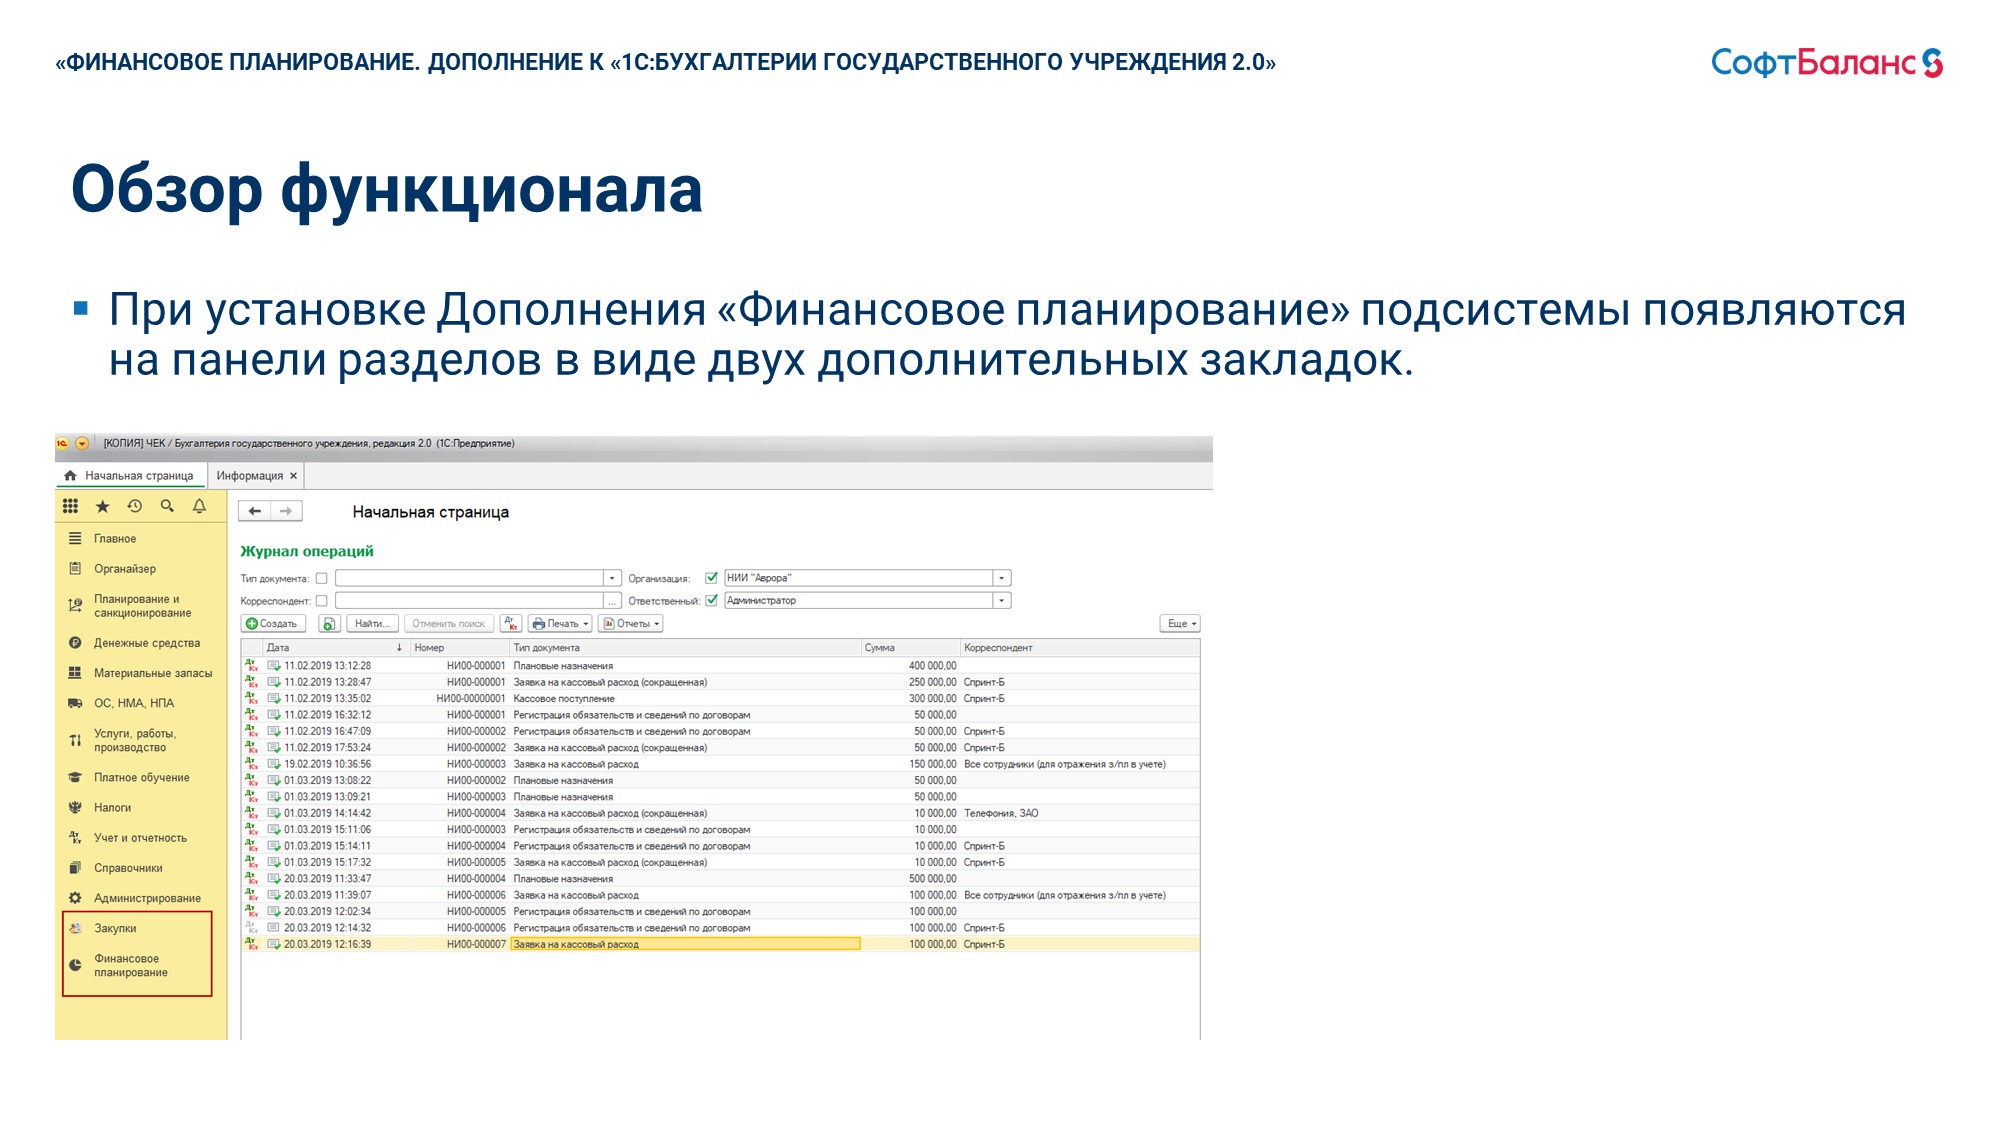Open Учет и отчетность section
This screenshot has height=1125, width=2000.
(x=140, y=838)
